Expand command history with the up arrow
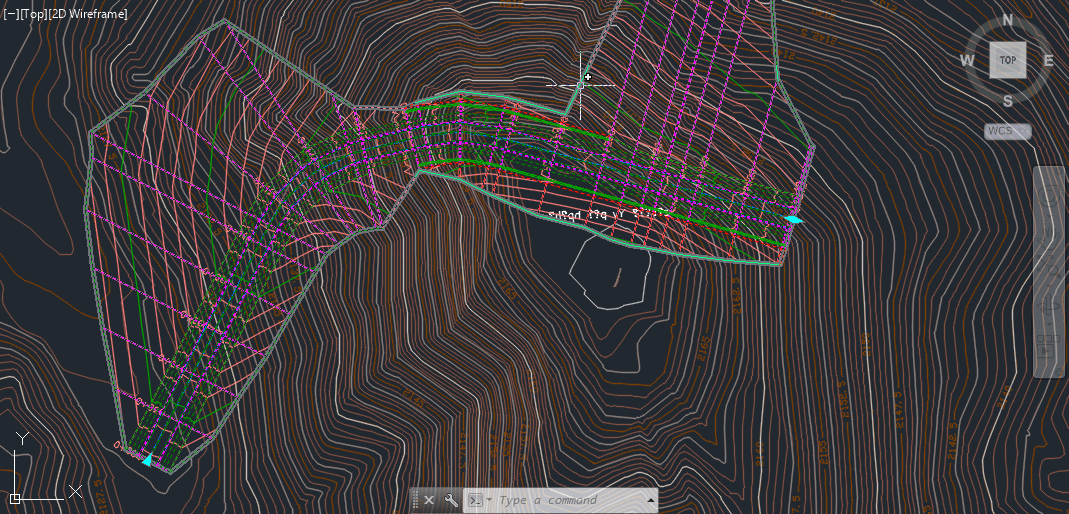The image size is (1069, 514). pos(651,500)
